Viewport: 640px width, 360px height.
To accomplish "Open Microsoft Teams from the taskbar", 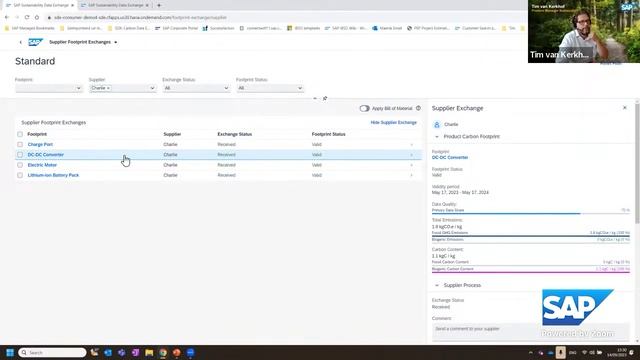I will tap(122, 352).
